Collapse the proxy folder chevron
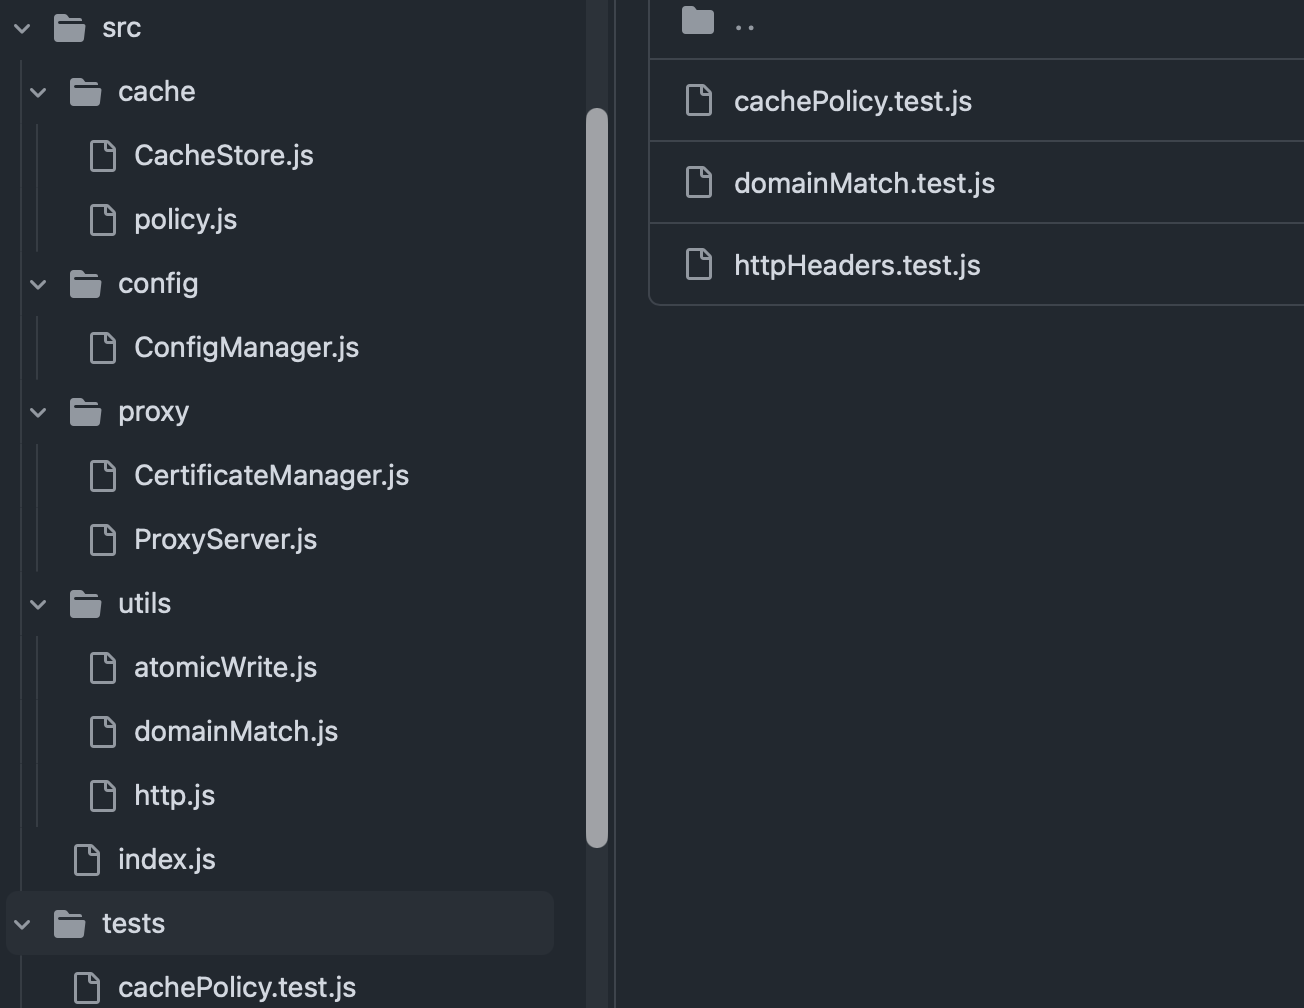This screenshot has width=1304, height=1008. tap(39, 412)
